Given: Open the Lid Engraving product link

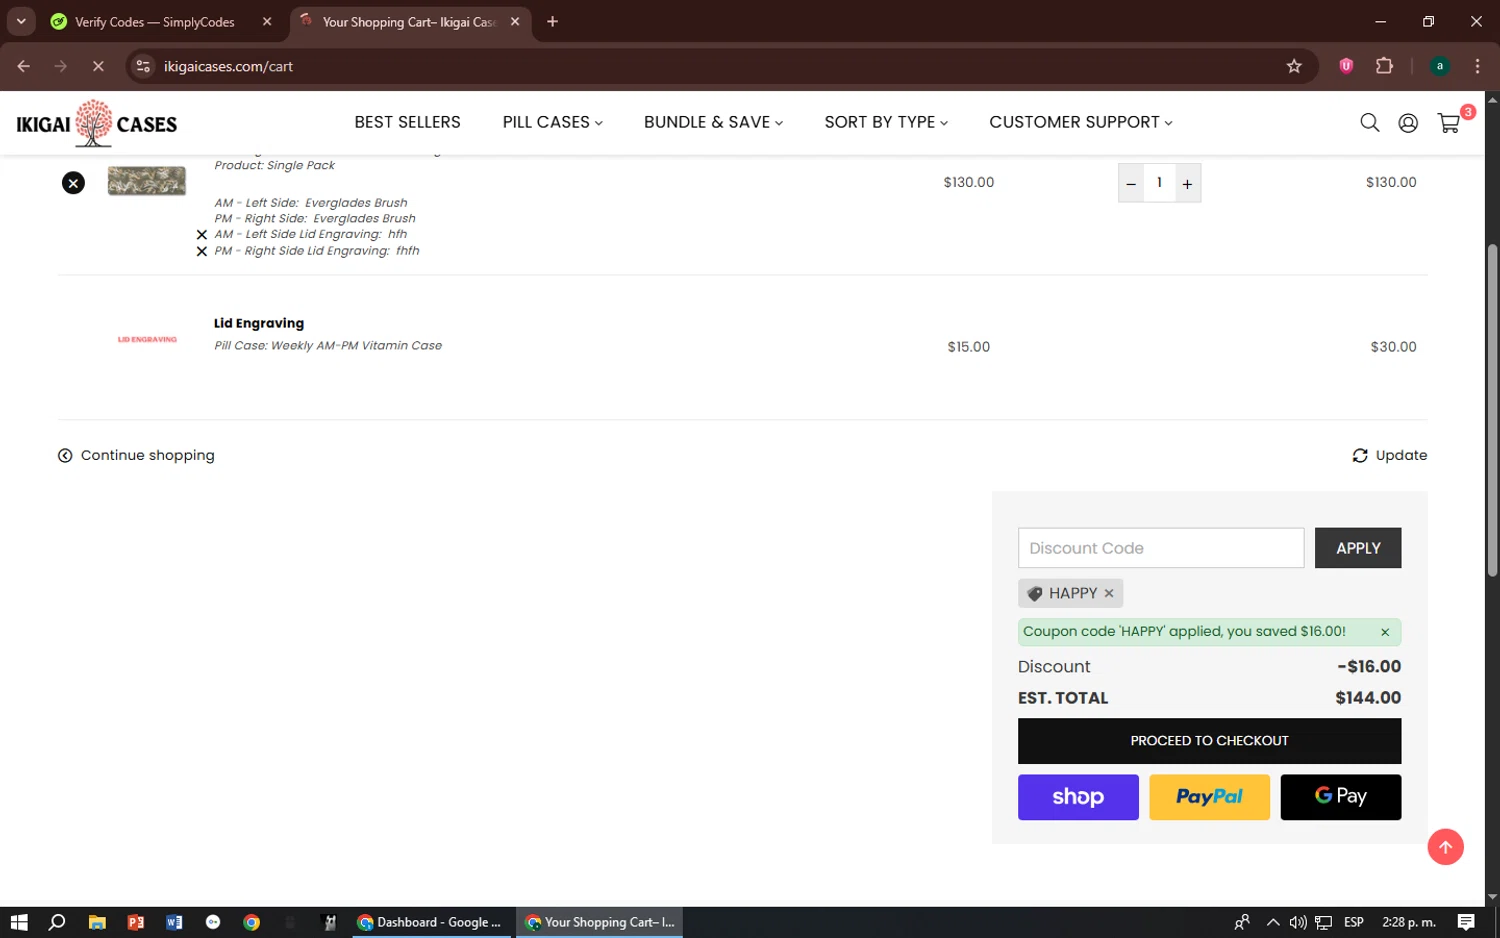Looking at the screenshot, I should [259, 323].
